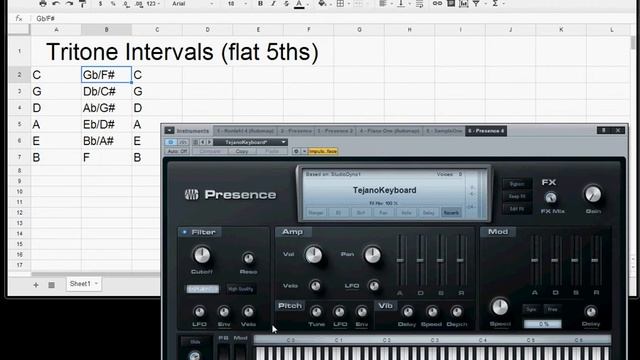Toggle the High Quality filter button

click(241, 289)
